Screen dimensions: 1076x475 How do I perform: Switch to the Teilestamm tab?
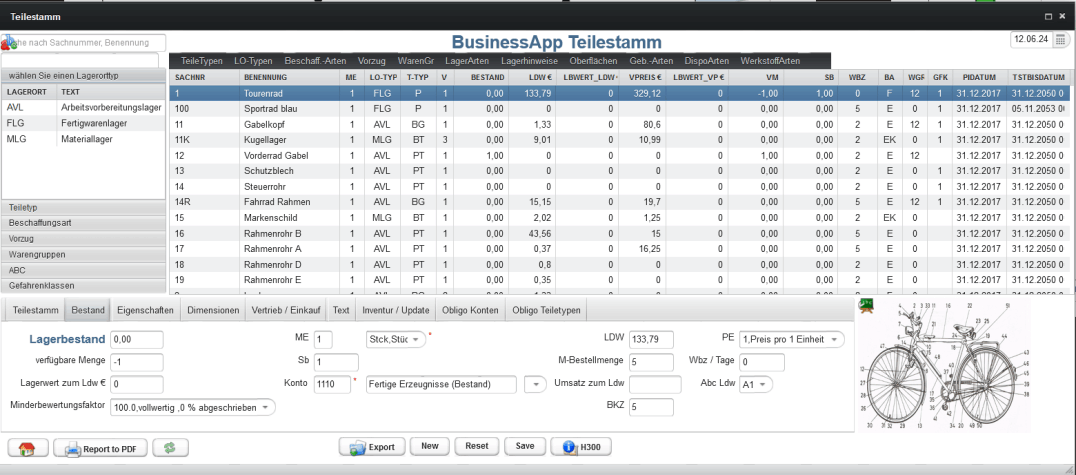[x=36, y=310]
